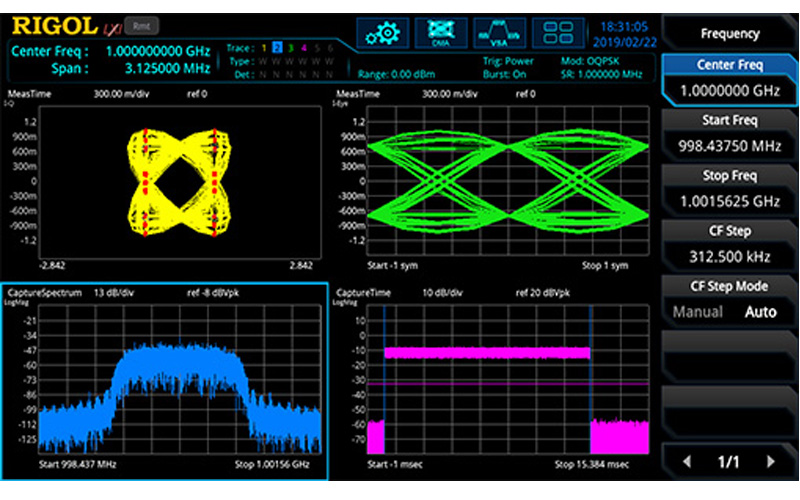Open the Frequency menu header
800x500 pixels.
tap(729, 33)
